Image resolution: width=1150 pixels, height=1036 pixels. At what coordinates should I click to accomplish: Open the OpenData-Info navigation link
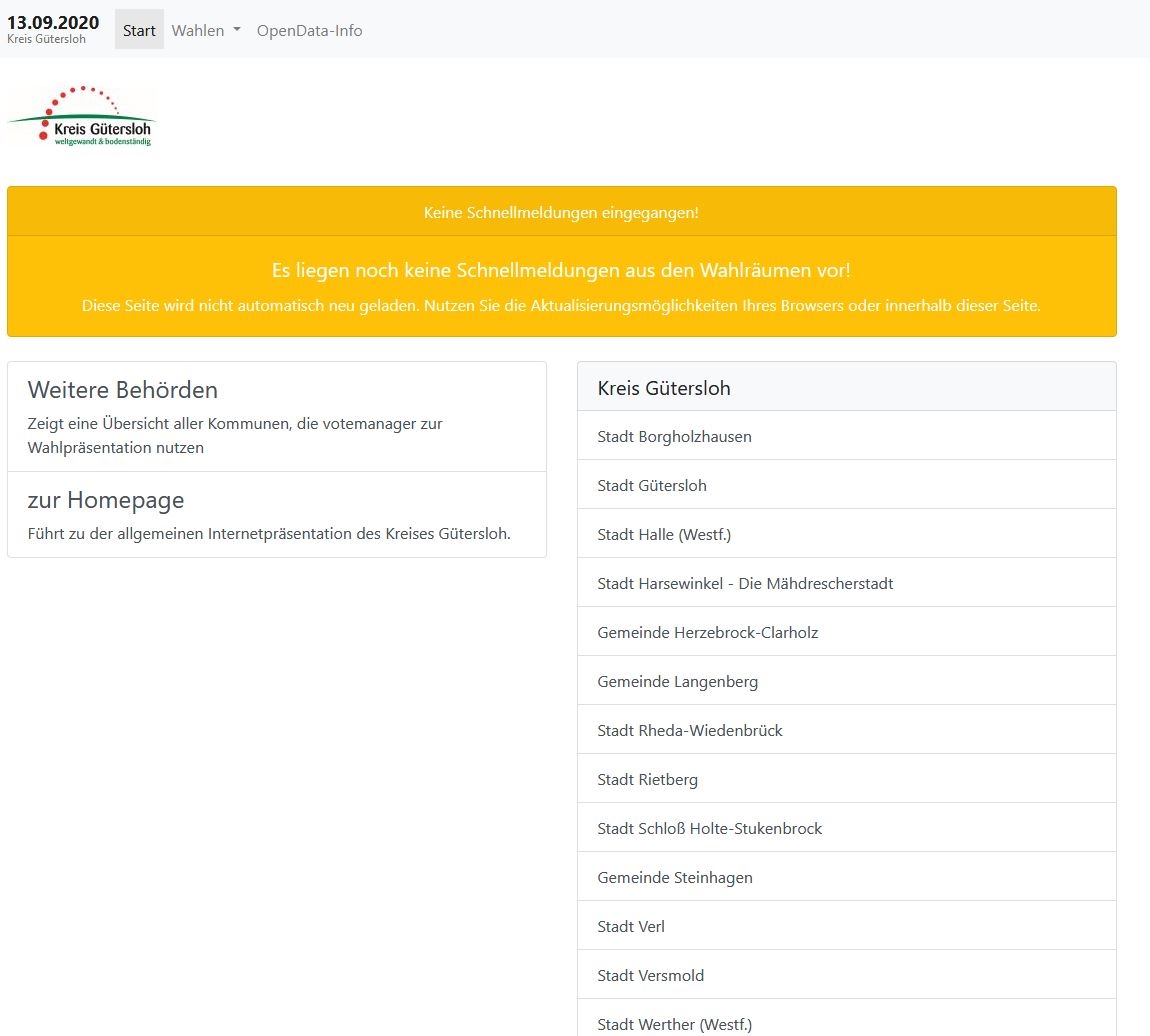coord(309,30)
